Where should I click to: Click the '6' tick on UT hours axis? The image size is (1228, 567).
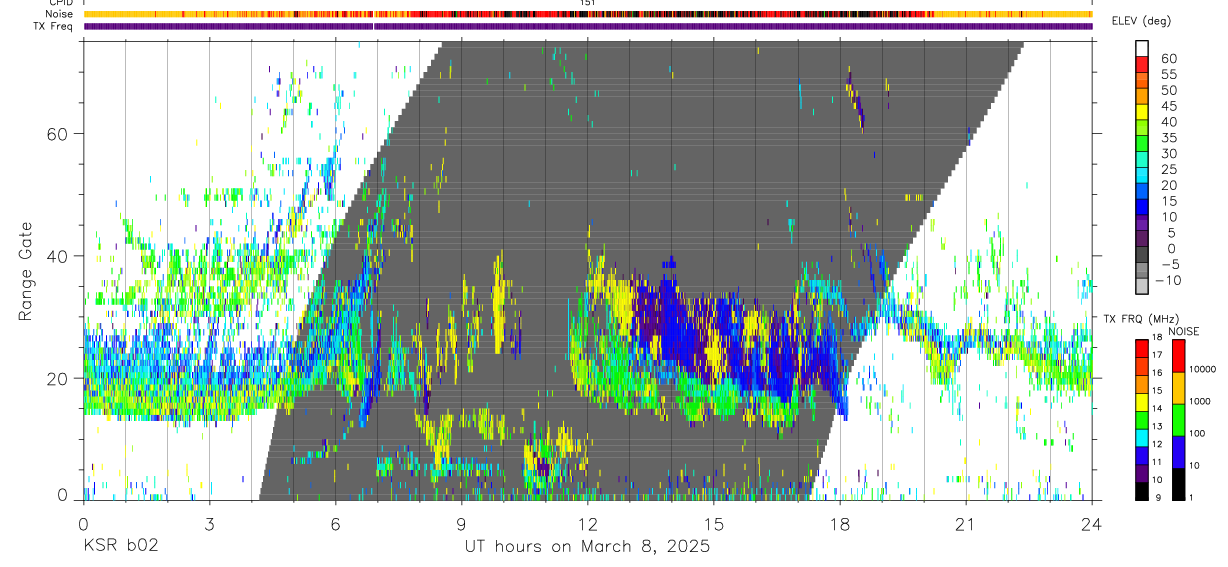click(335, 524)
